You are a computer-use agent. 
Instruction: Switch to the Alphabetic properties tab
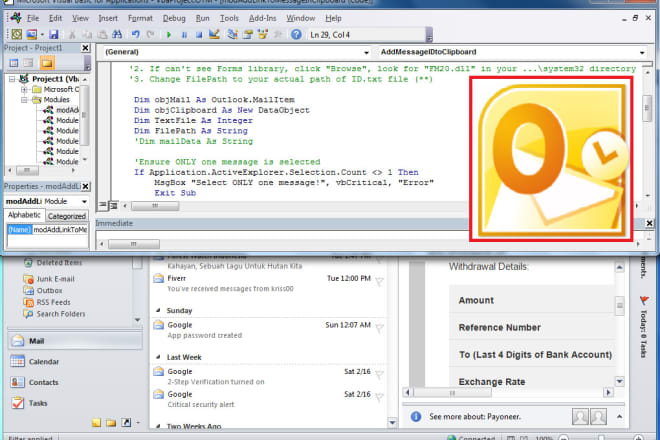coord(24,215)
